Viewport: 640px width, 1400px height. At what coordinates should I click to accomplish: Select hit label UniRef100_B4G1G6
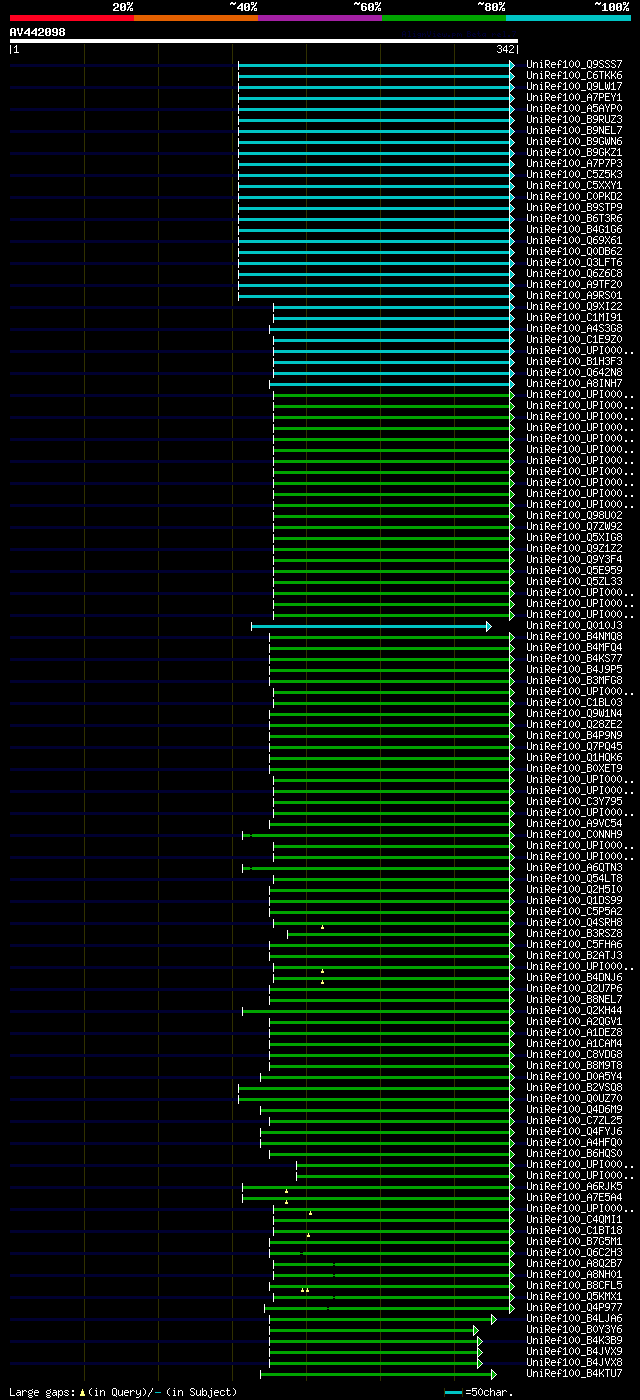(x=574, y=229)
